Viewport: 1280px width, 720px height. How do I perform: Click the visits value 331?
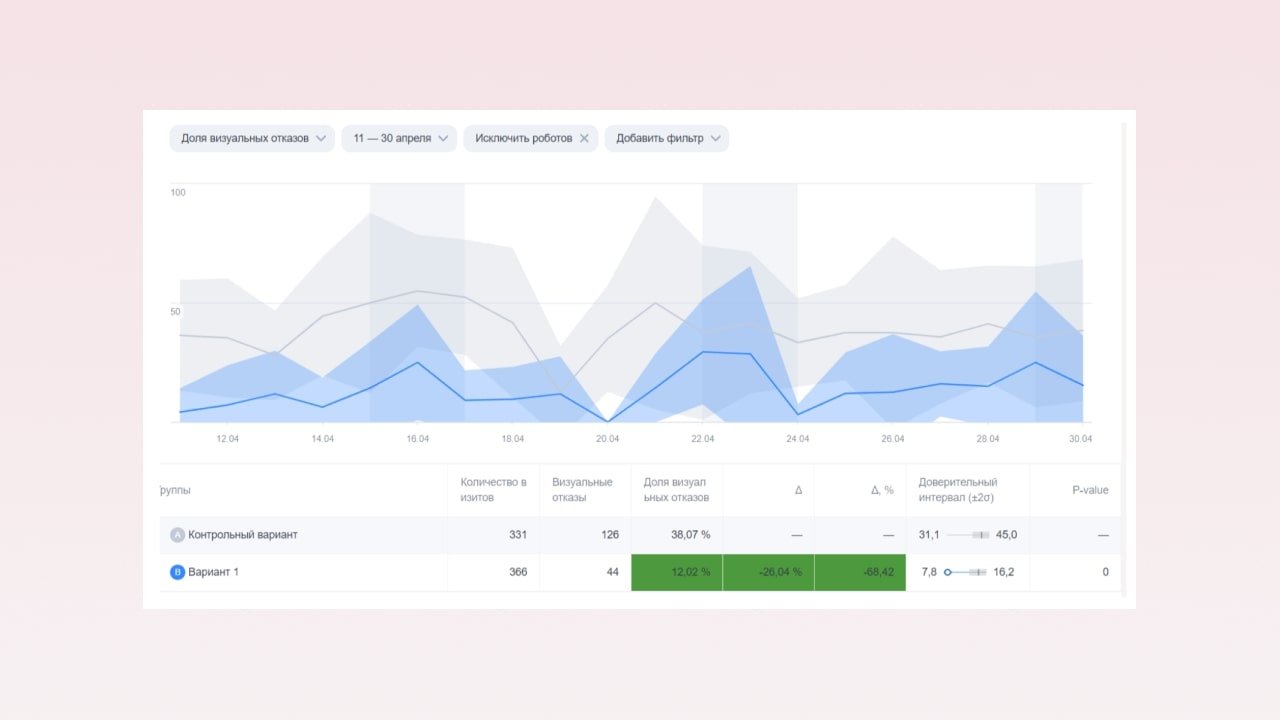[x=518, y=535]
